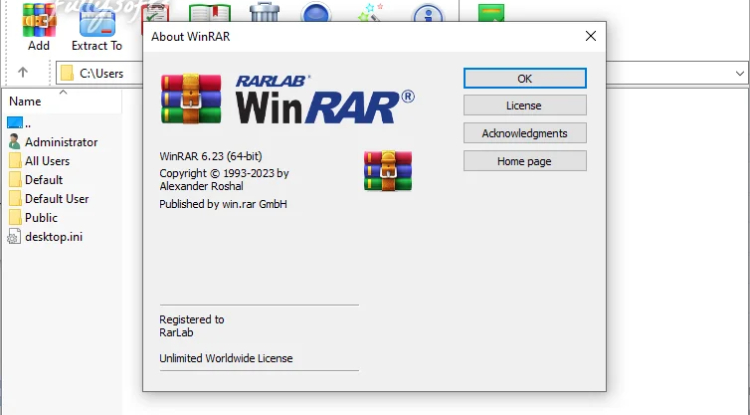Open the License information button
This screenshot has height=415, width=750.
[x=525, y=105]
